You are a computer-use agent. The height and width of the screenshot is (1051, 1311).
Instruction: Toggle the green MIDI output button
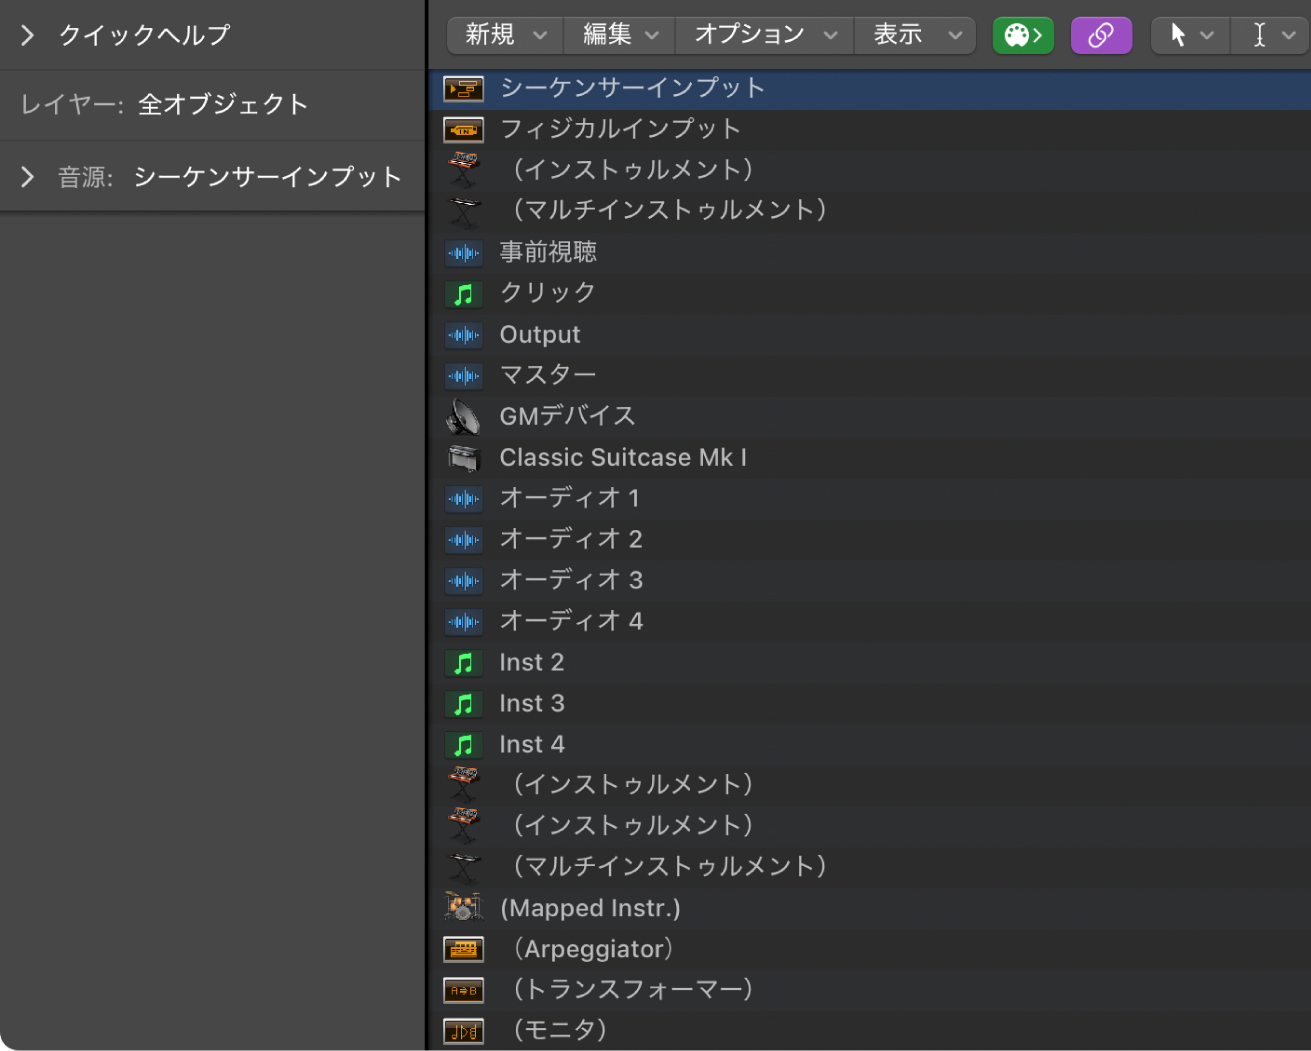[1022, 34]
